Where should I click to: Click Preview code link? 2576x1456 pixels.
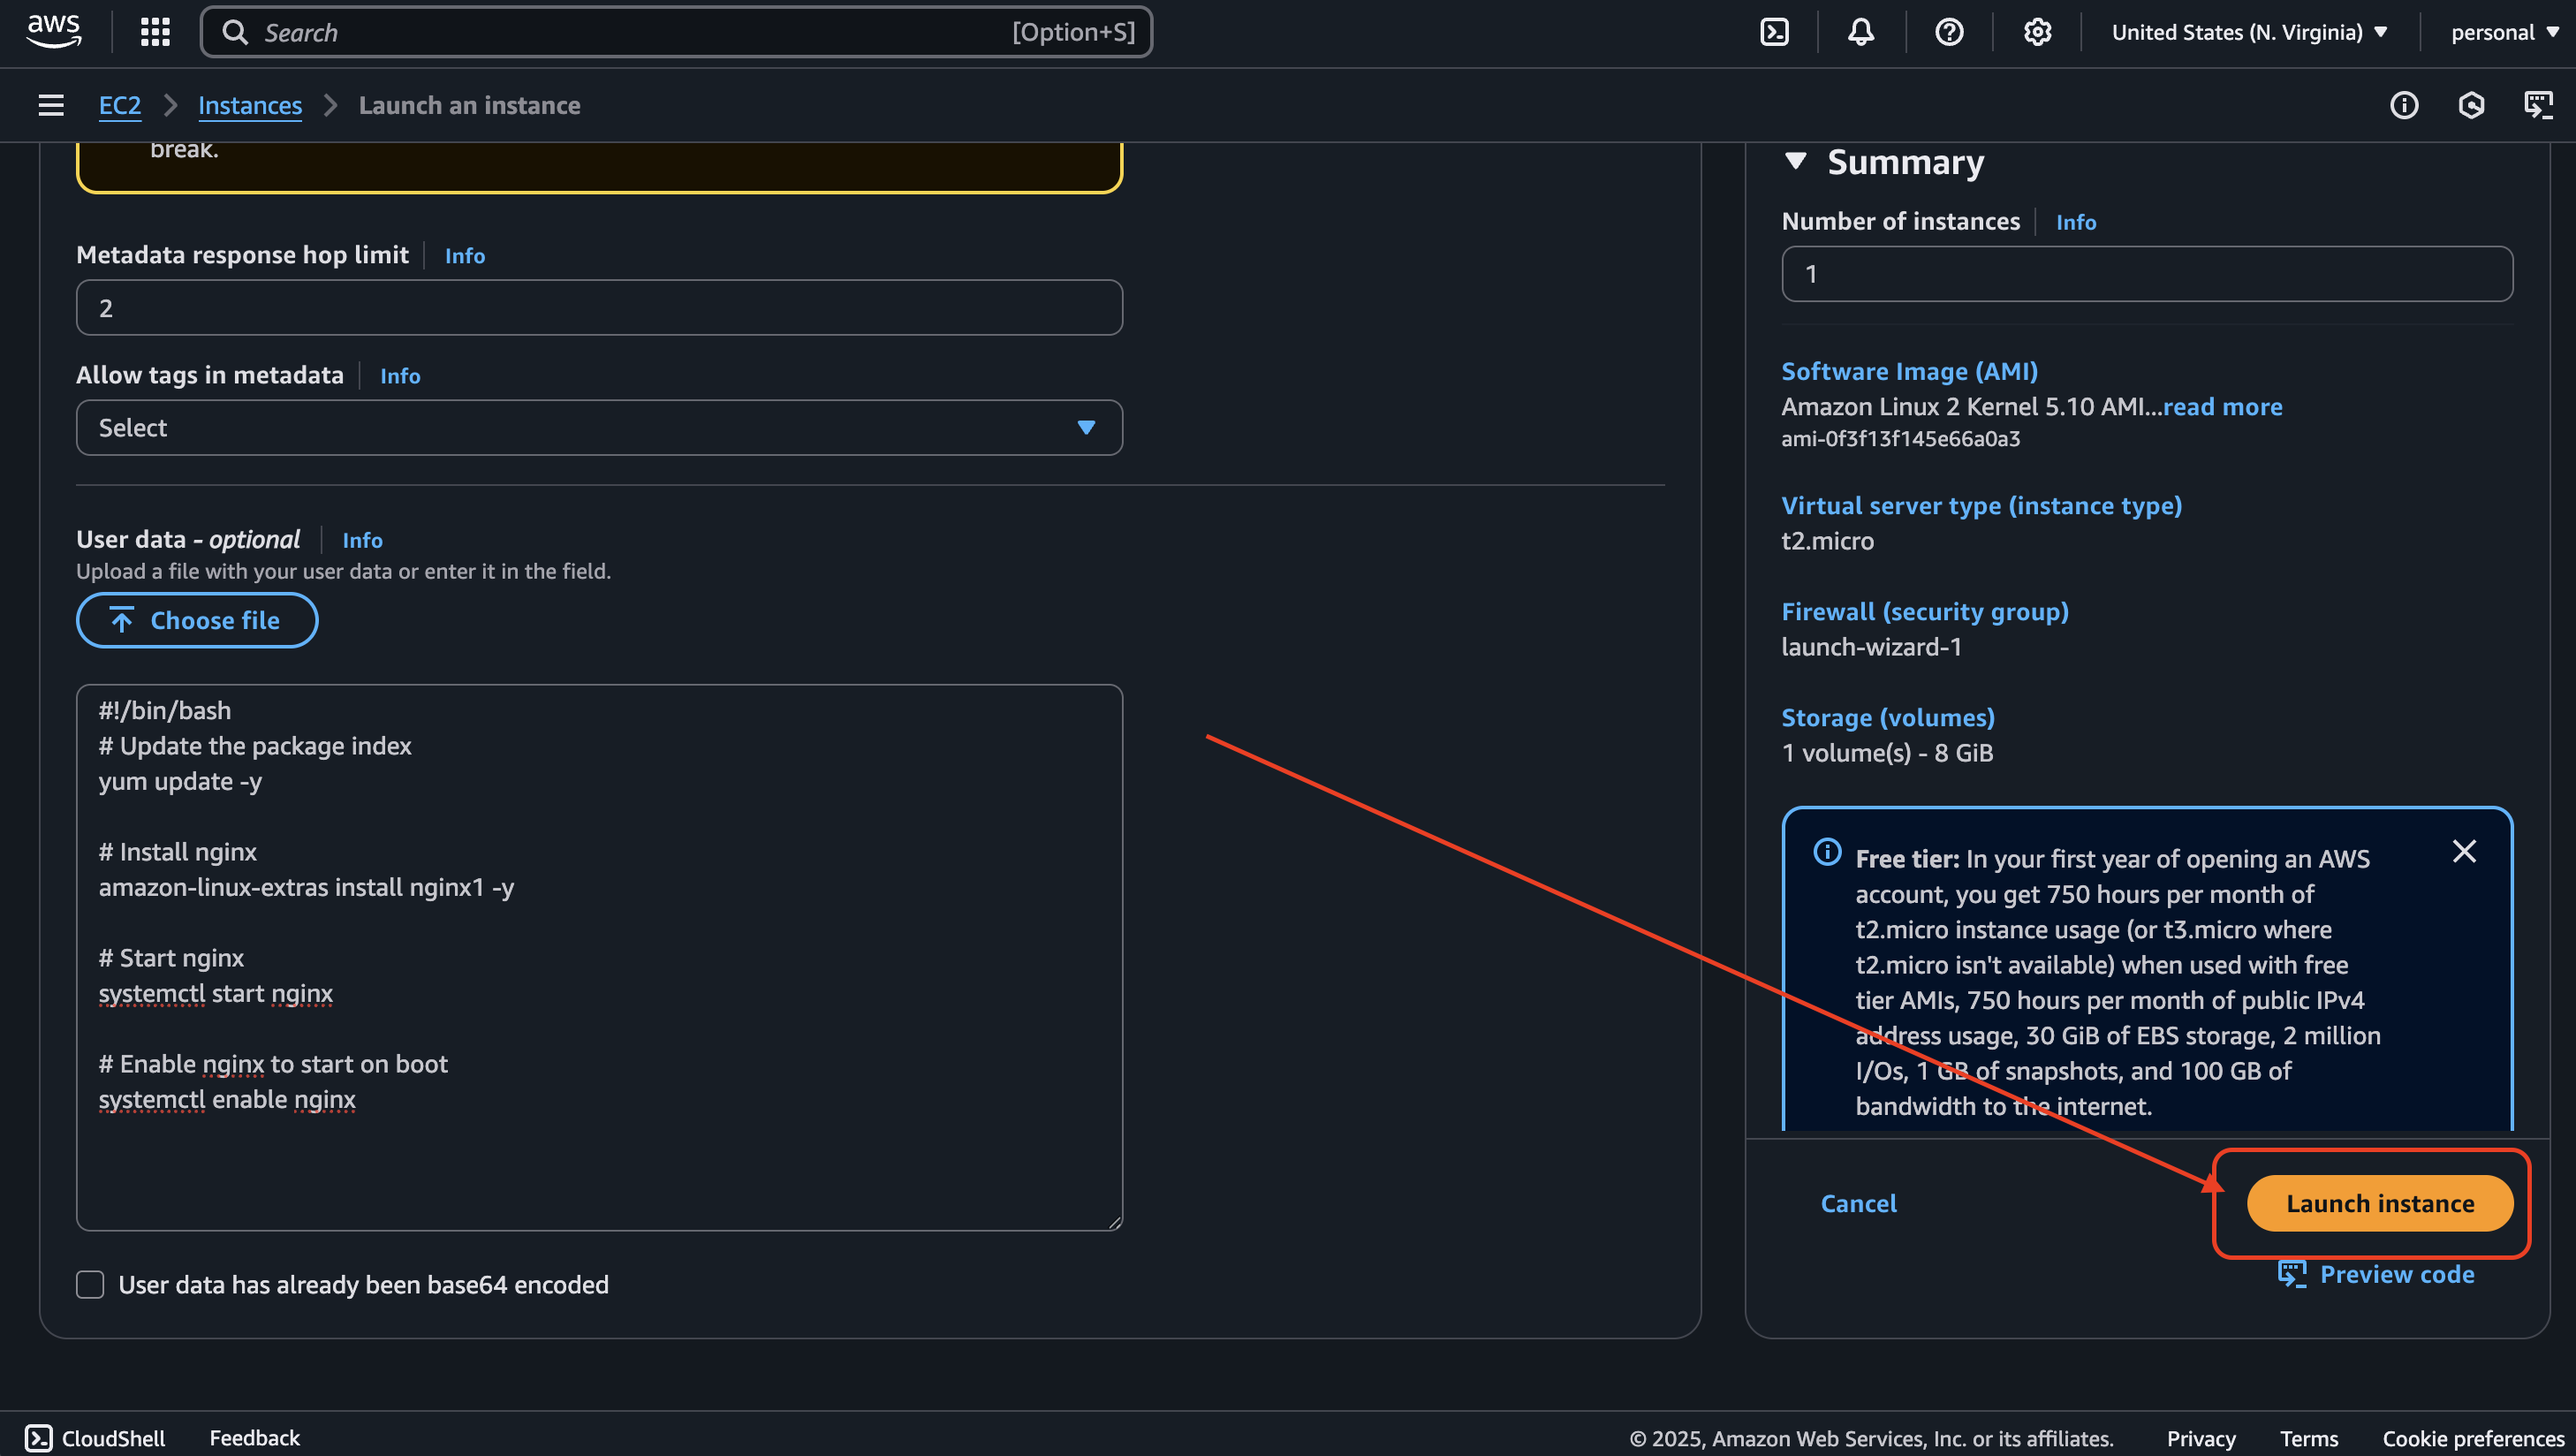coord(2397,1274)
